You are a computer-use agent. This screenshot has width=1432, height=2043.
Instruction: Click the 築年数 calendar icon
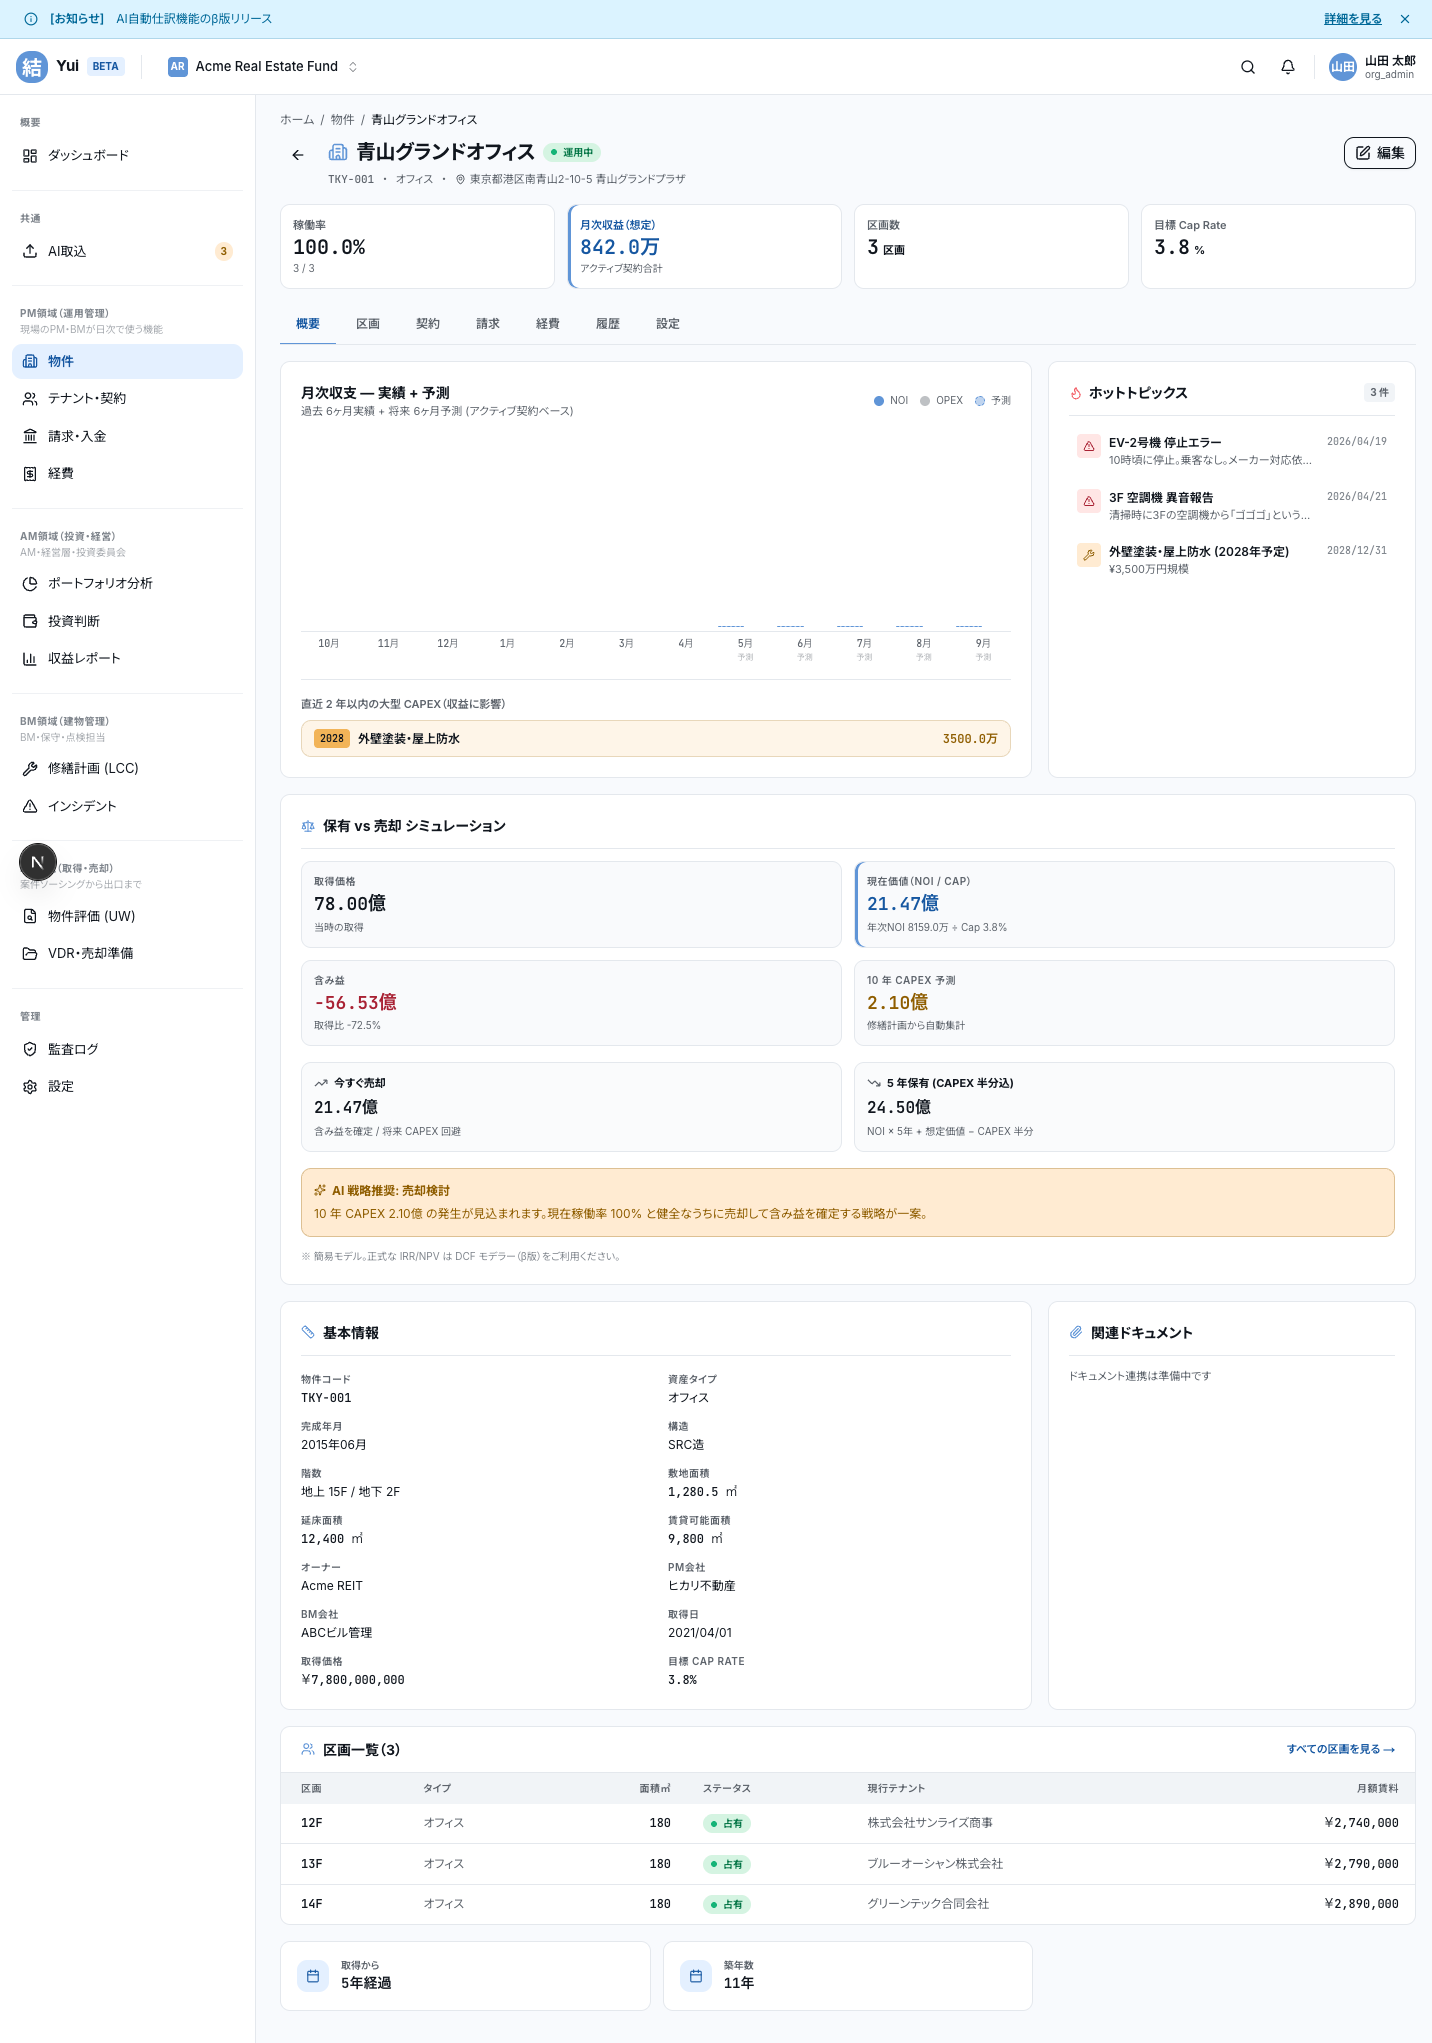pos(696,1976)
